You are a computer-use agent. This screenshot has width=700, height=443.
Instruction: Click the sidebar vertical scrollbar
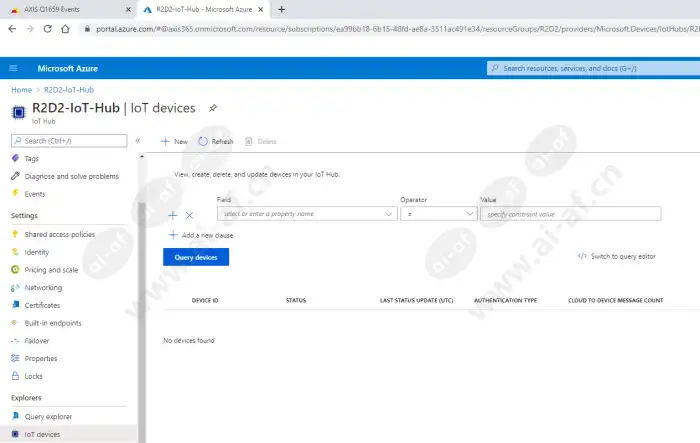(x=142, y=322)
